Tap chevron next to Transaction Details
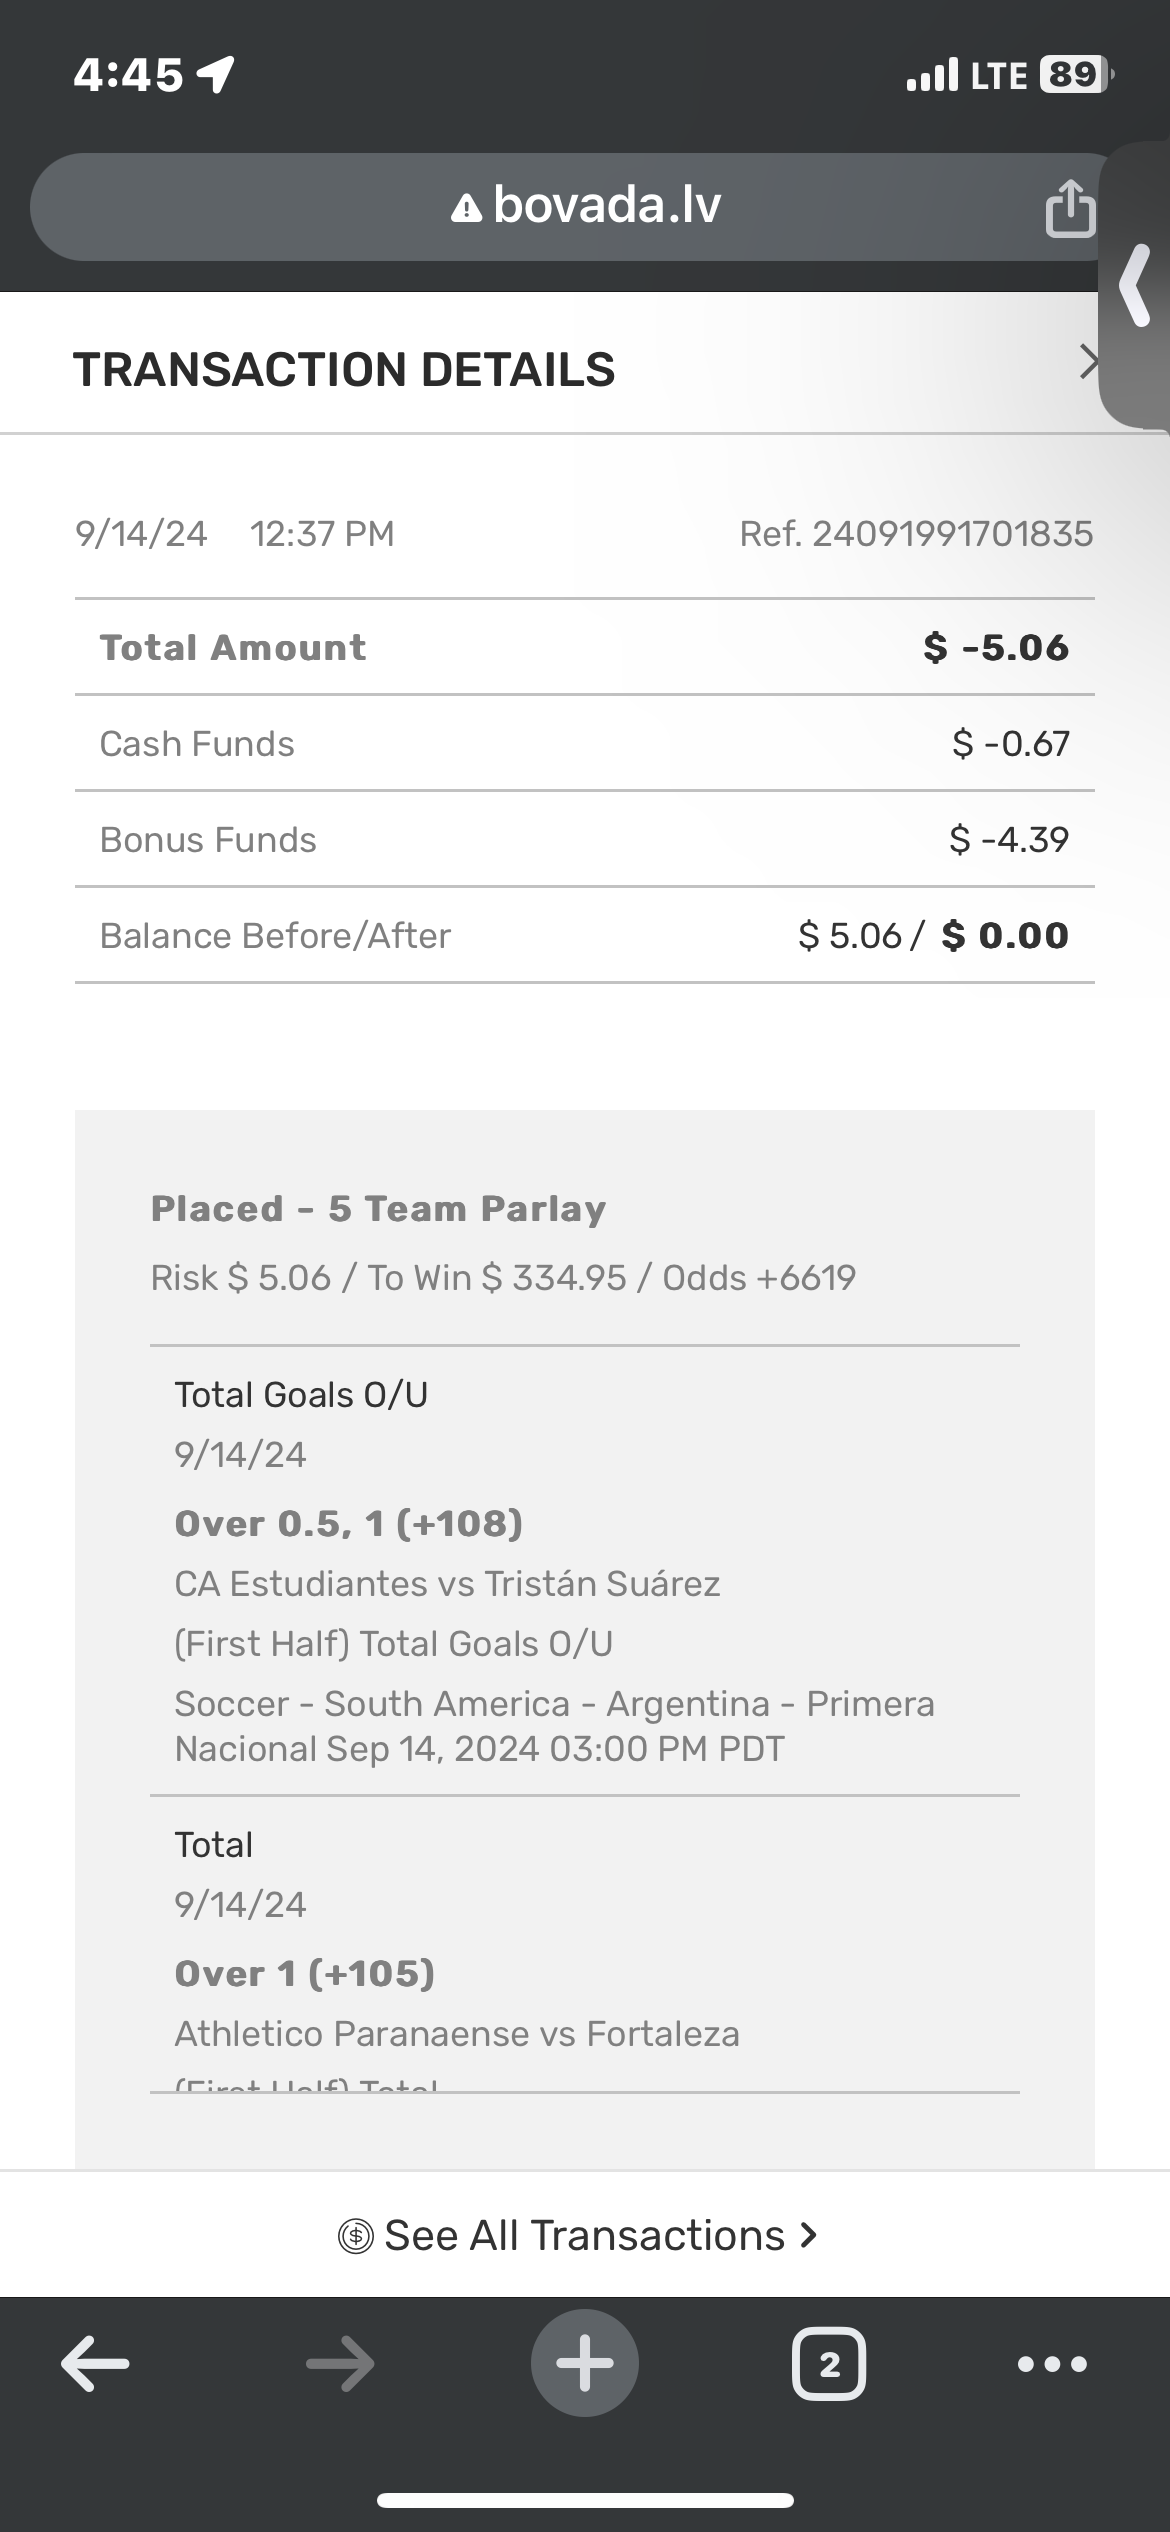The width and height of the screenshot is (1170, 2532). 1088,362
